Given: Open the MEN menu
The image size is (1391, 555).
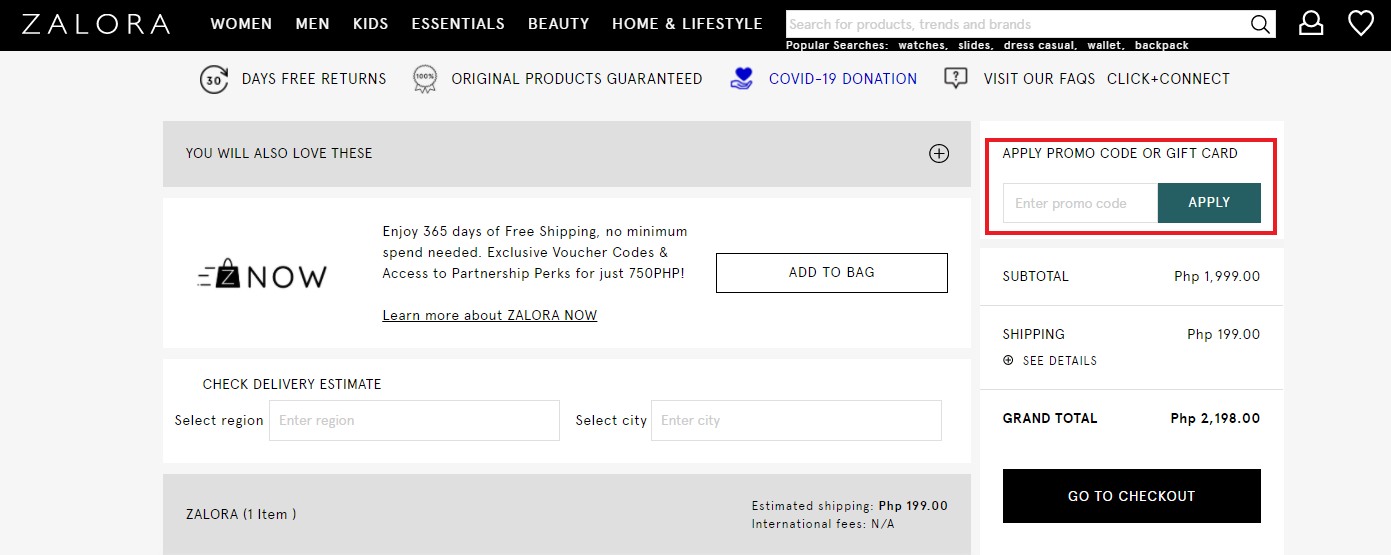Looking at the screenshot, I should (x=312, y=24).
